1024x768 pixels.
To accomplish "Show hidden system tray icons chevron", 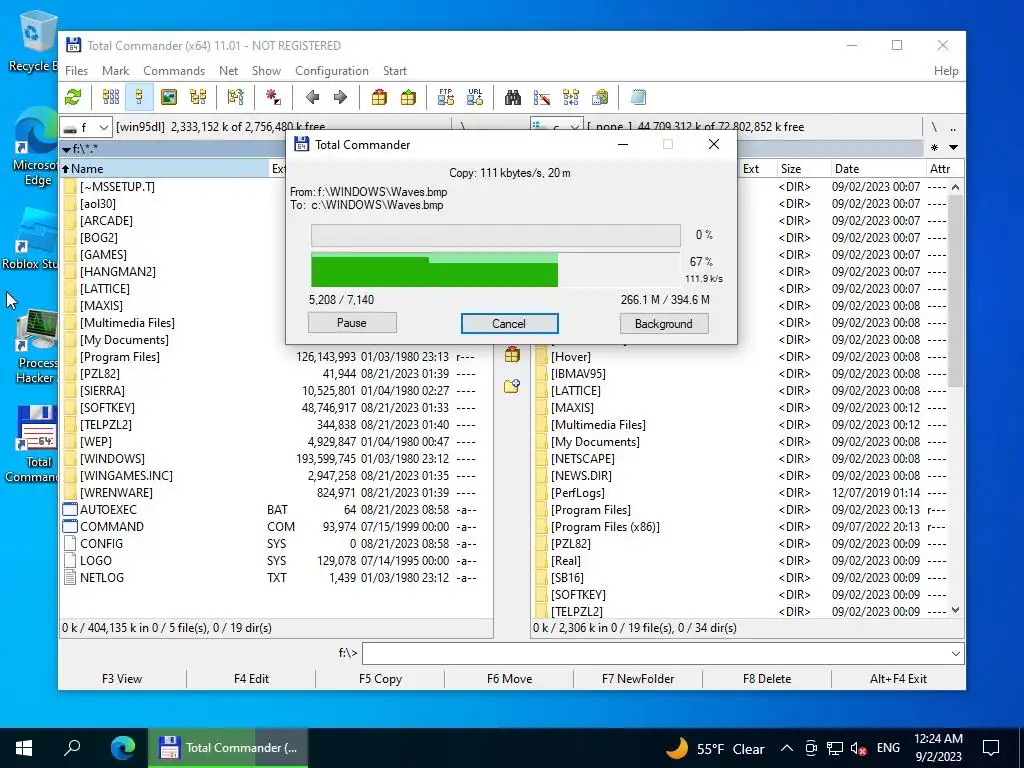I will point(787,748).
